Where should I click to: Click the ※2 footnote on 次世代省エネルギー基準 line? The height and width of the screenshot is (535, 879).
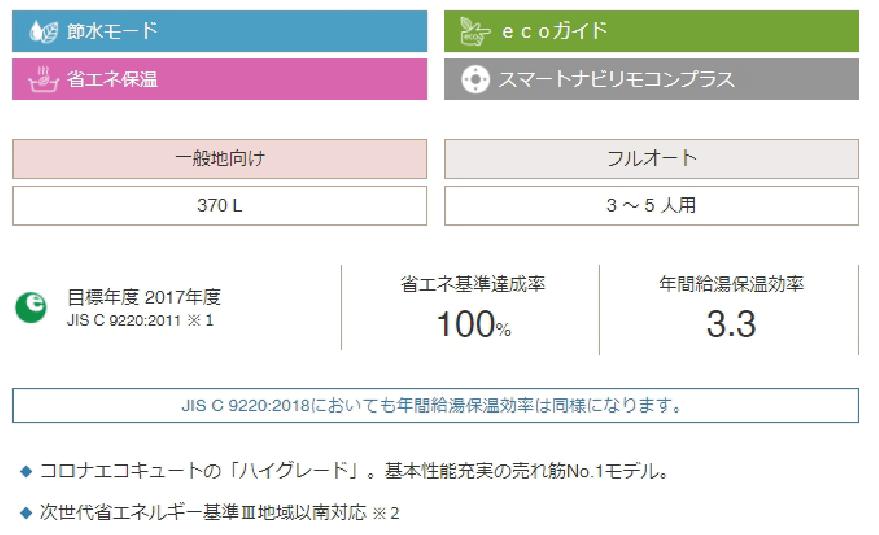386,513
